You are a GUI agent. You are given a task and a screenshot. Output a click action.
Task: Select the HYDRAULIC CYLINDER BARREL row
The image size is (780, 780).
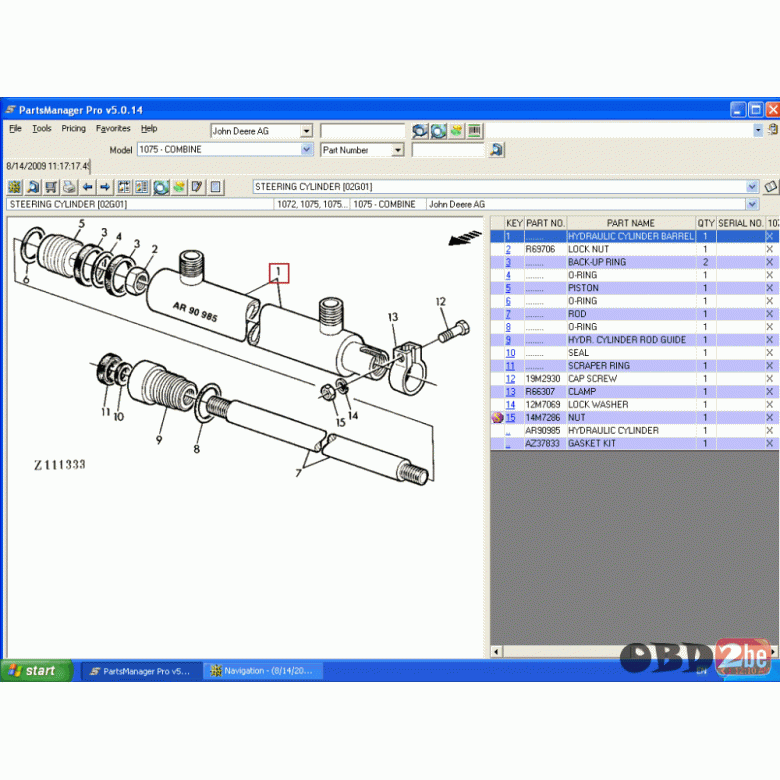634,236
